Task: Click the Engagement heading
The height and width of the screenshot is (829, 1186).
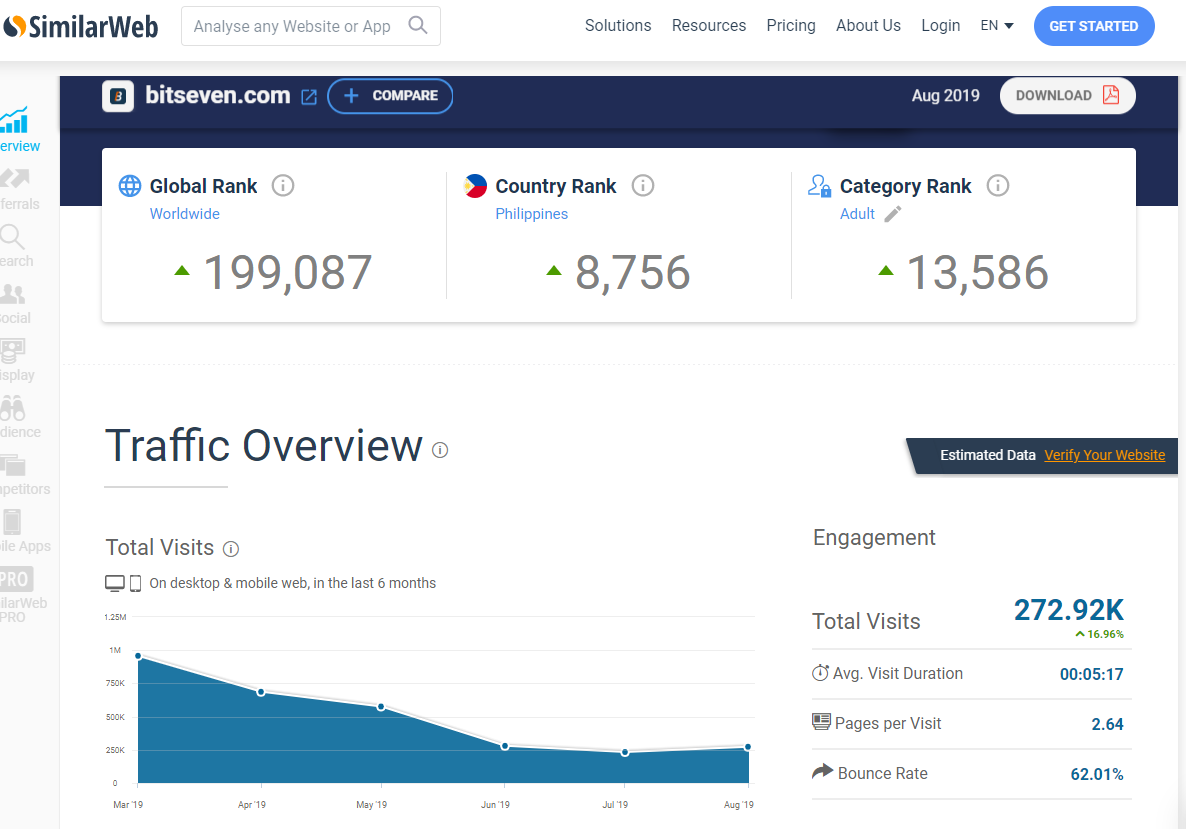Action: pyautogui.click(x=874, y=537)
